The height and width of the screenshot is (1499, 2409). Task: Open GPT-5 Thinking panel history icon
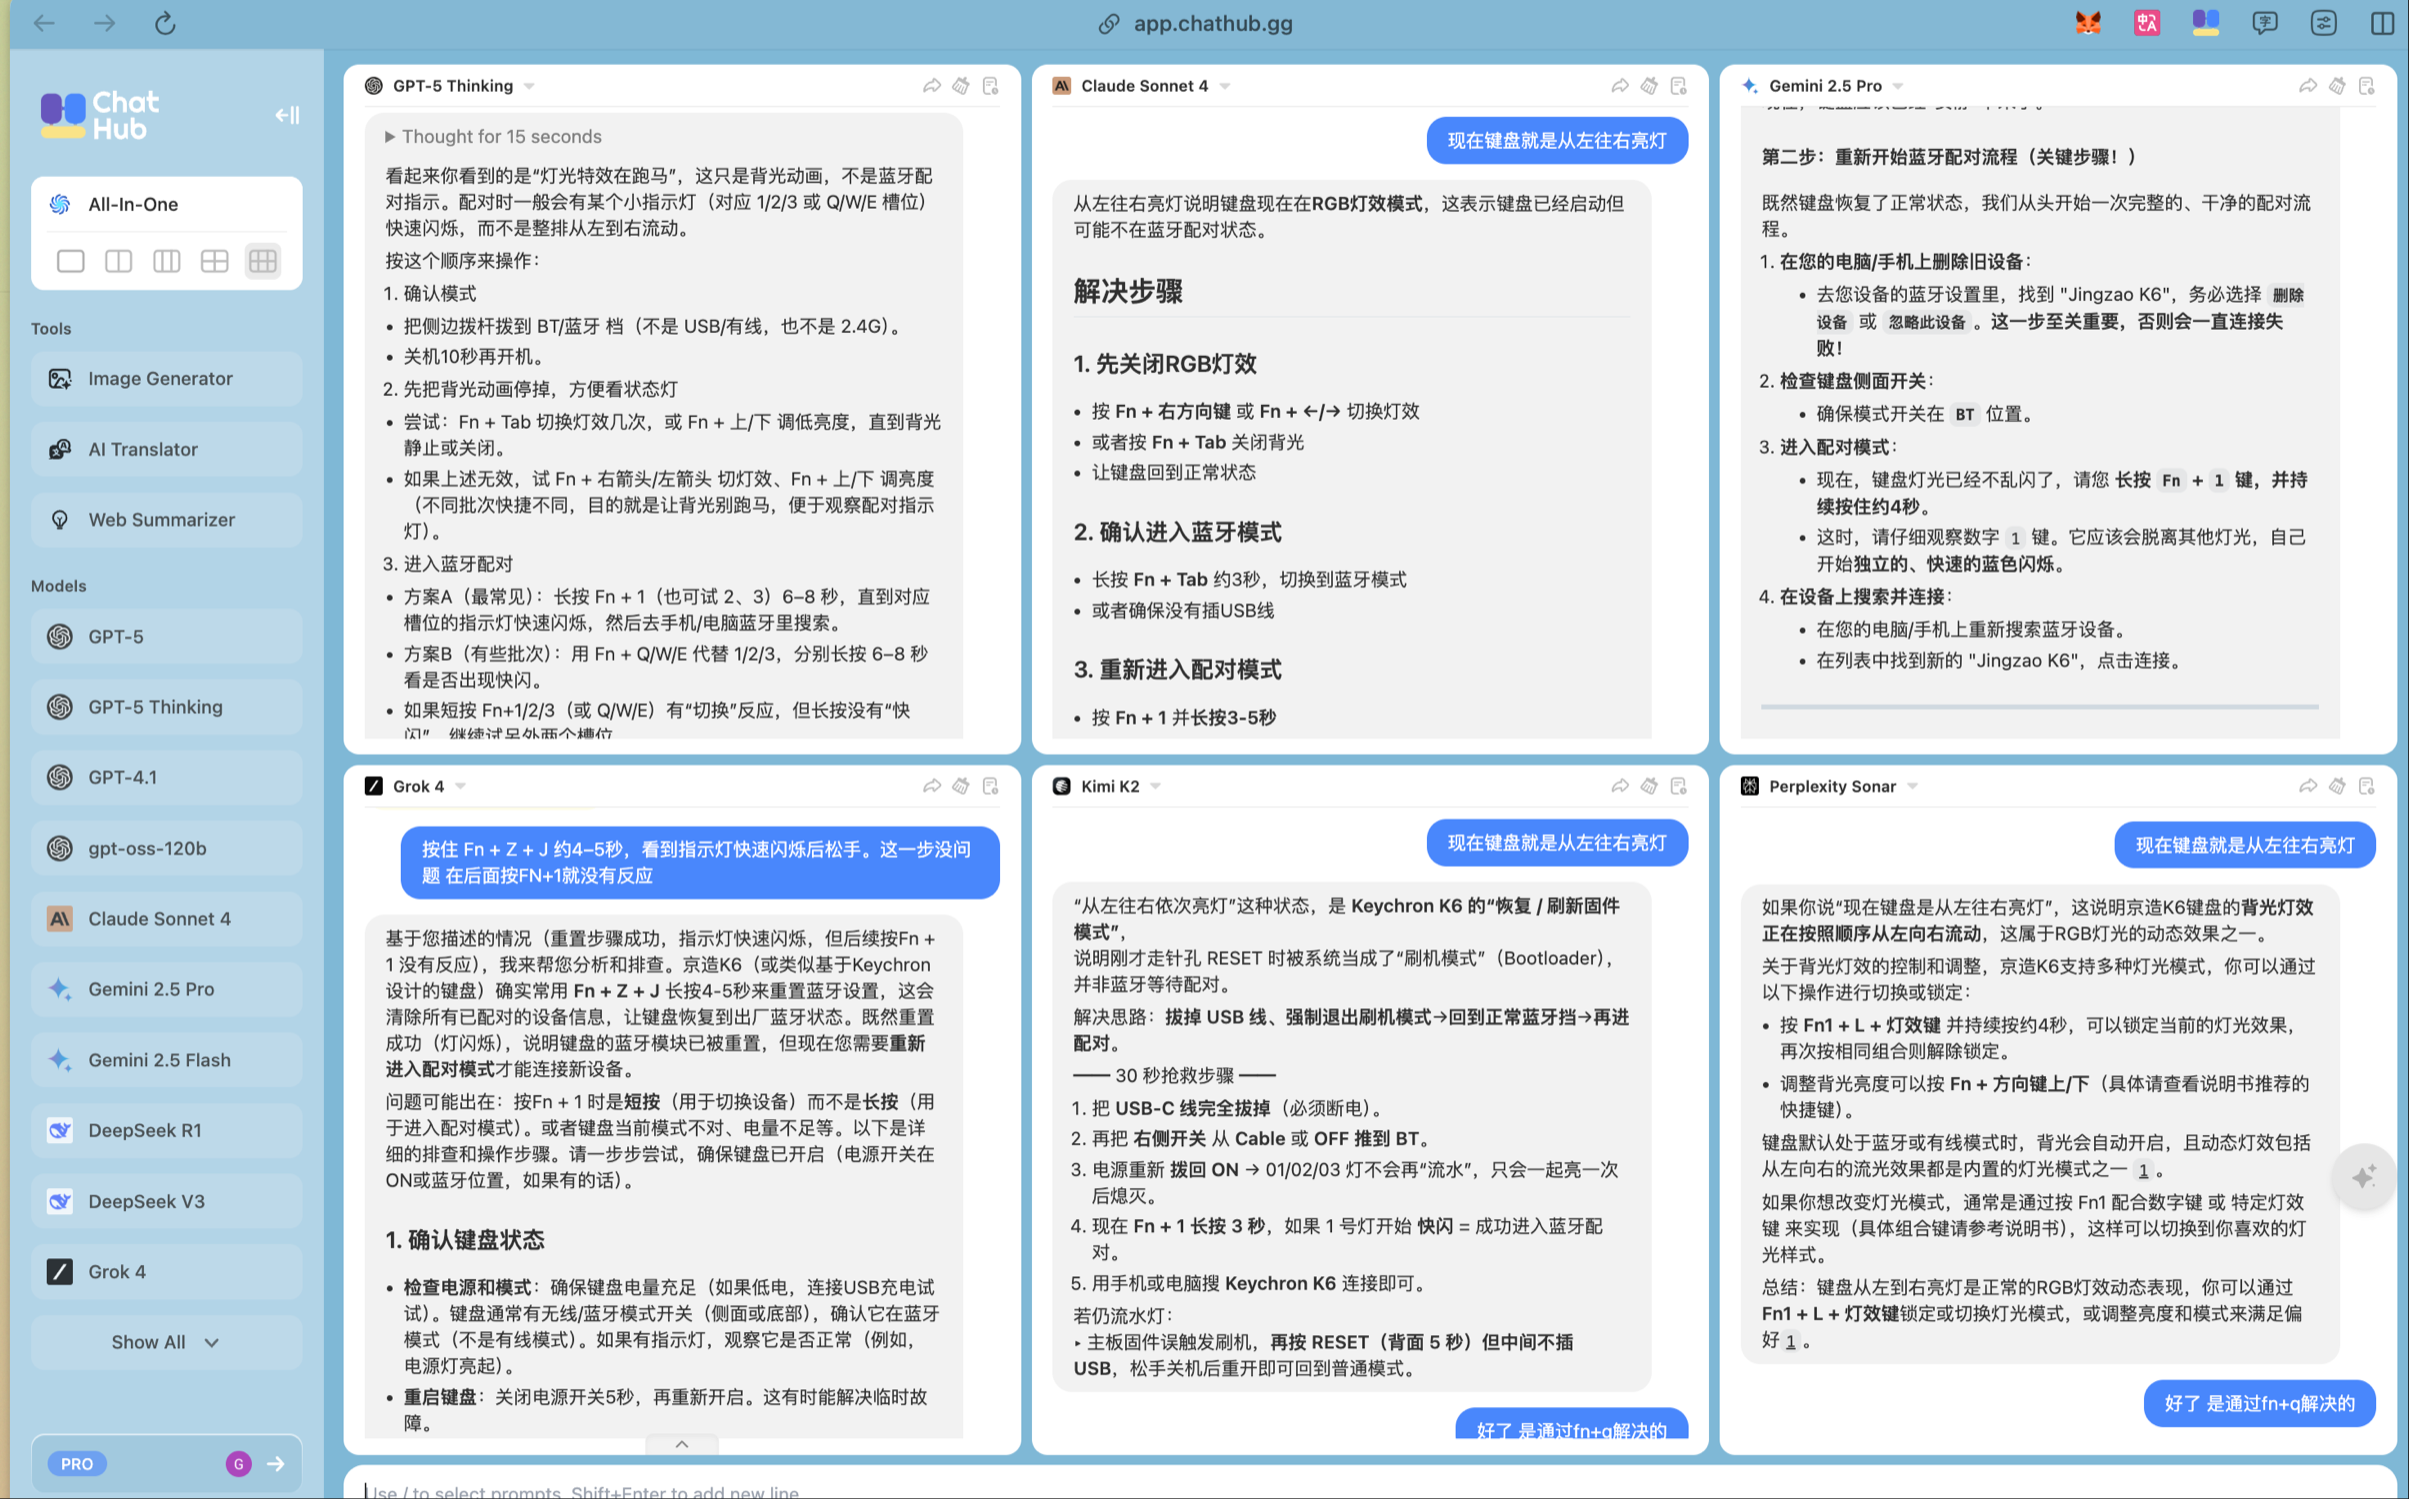[x=991, y=86]
